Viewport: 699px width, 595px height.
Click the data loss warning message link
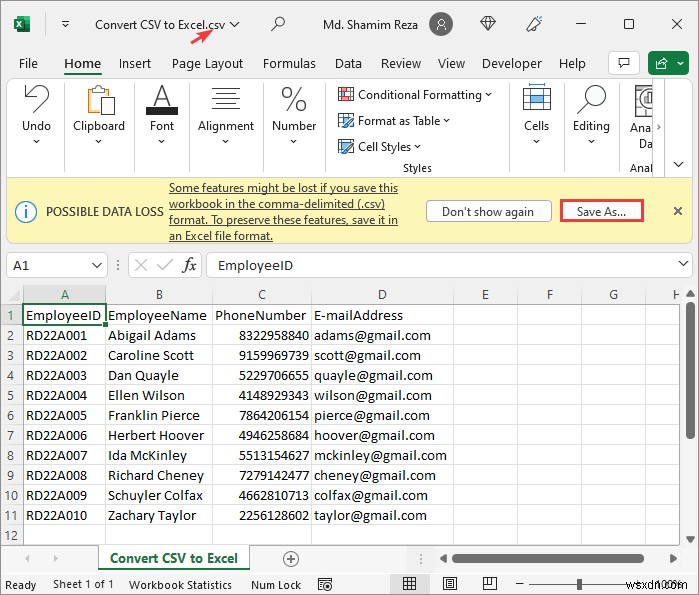(284, 212)
